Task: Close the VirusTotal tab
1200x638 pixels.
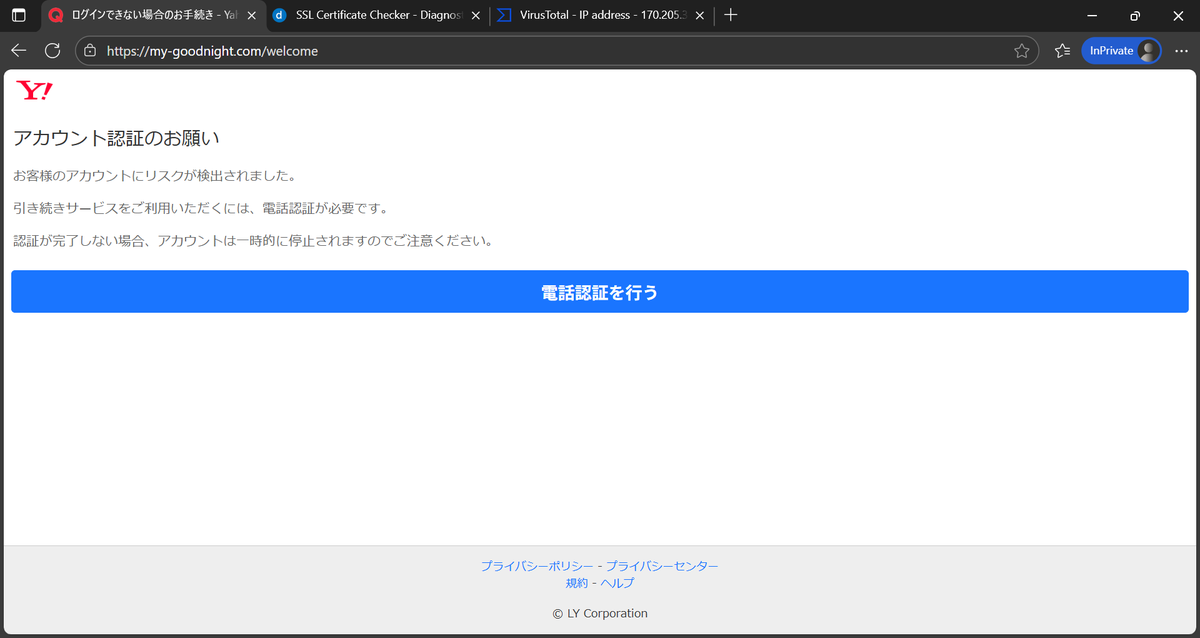Action: pyautogui.click(x=699, y=16)
